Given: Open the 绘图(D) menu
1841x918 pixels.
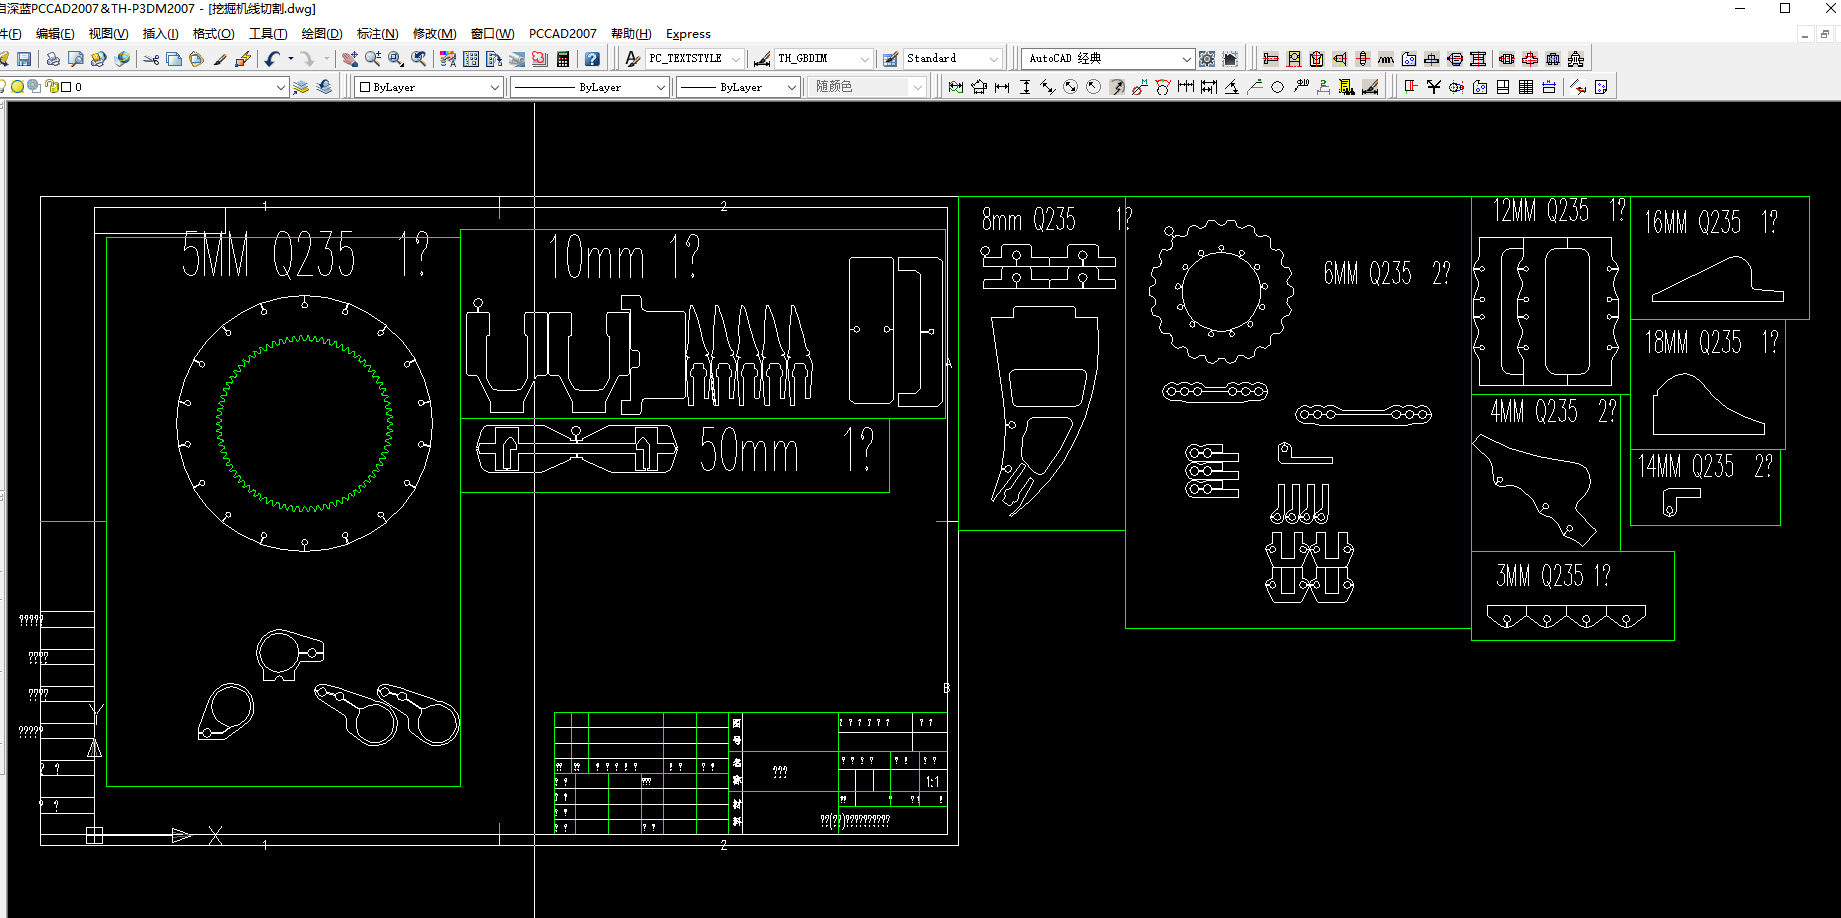Looking at the screenshot, I should 322,34.
